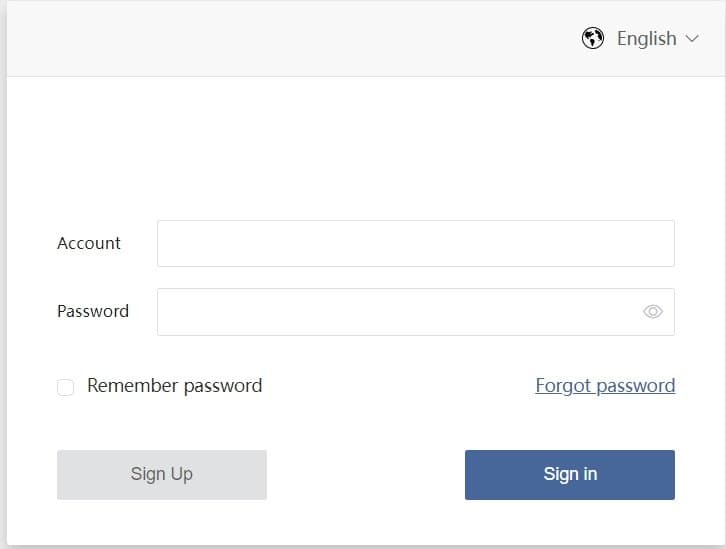The height and width of the screenshot is (549, 726).
Task: Click empty space between checkbox row and Forgot password
Action: [400, 386]
